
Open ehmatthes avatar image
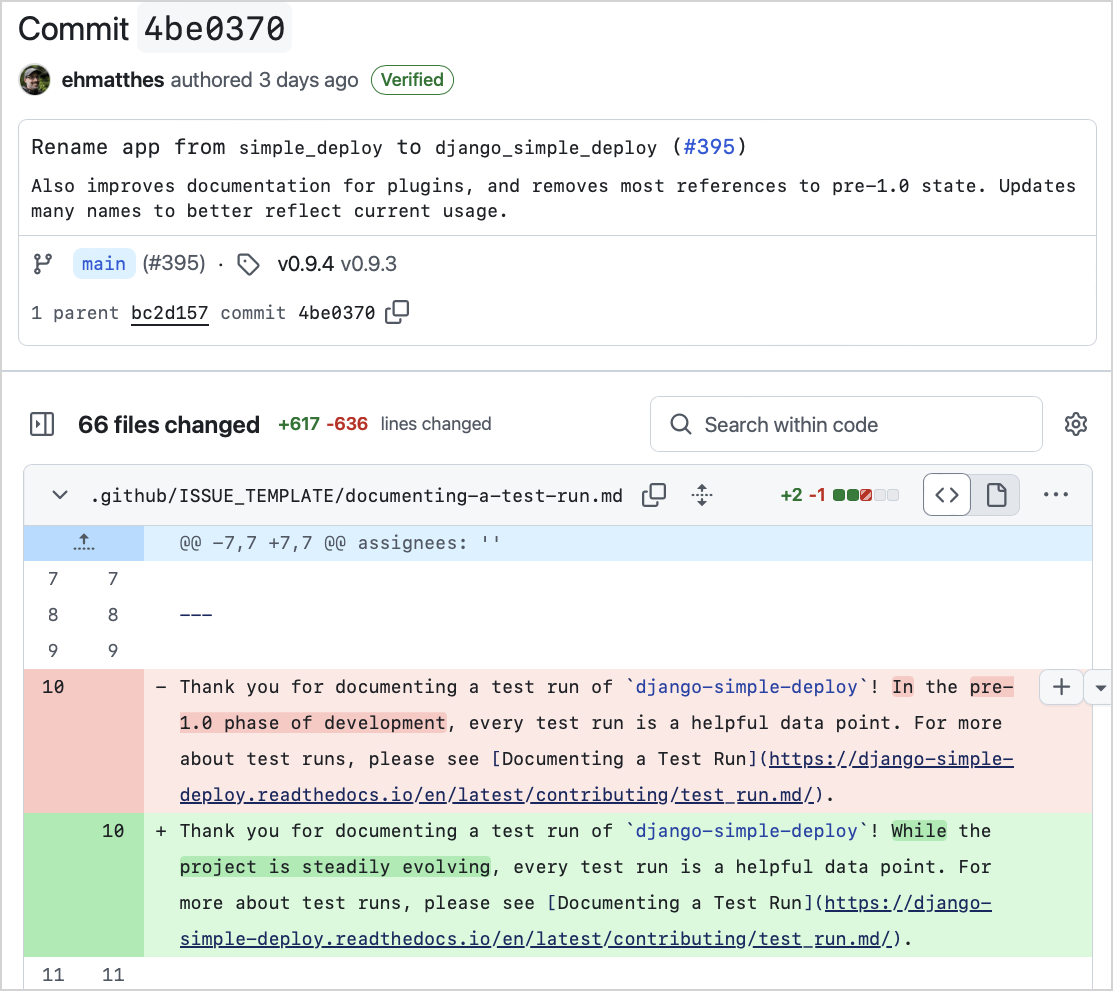point(34,80)
